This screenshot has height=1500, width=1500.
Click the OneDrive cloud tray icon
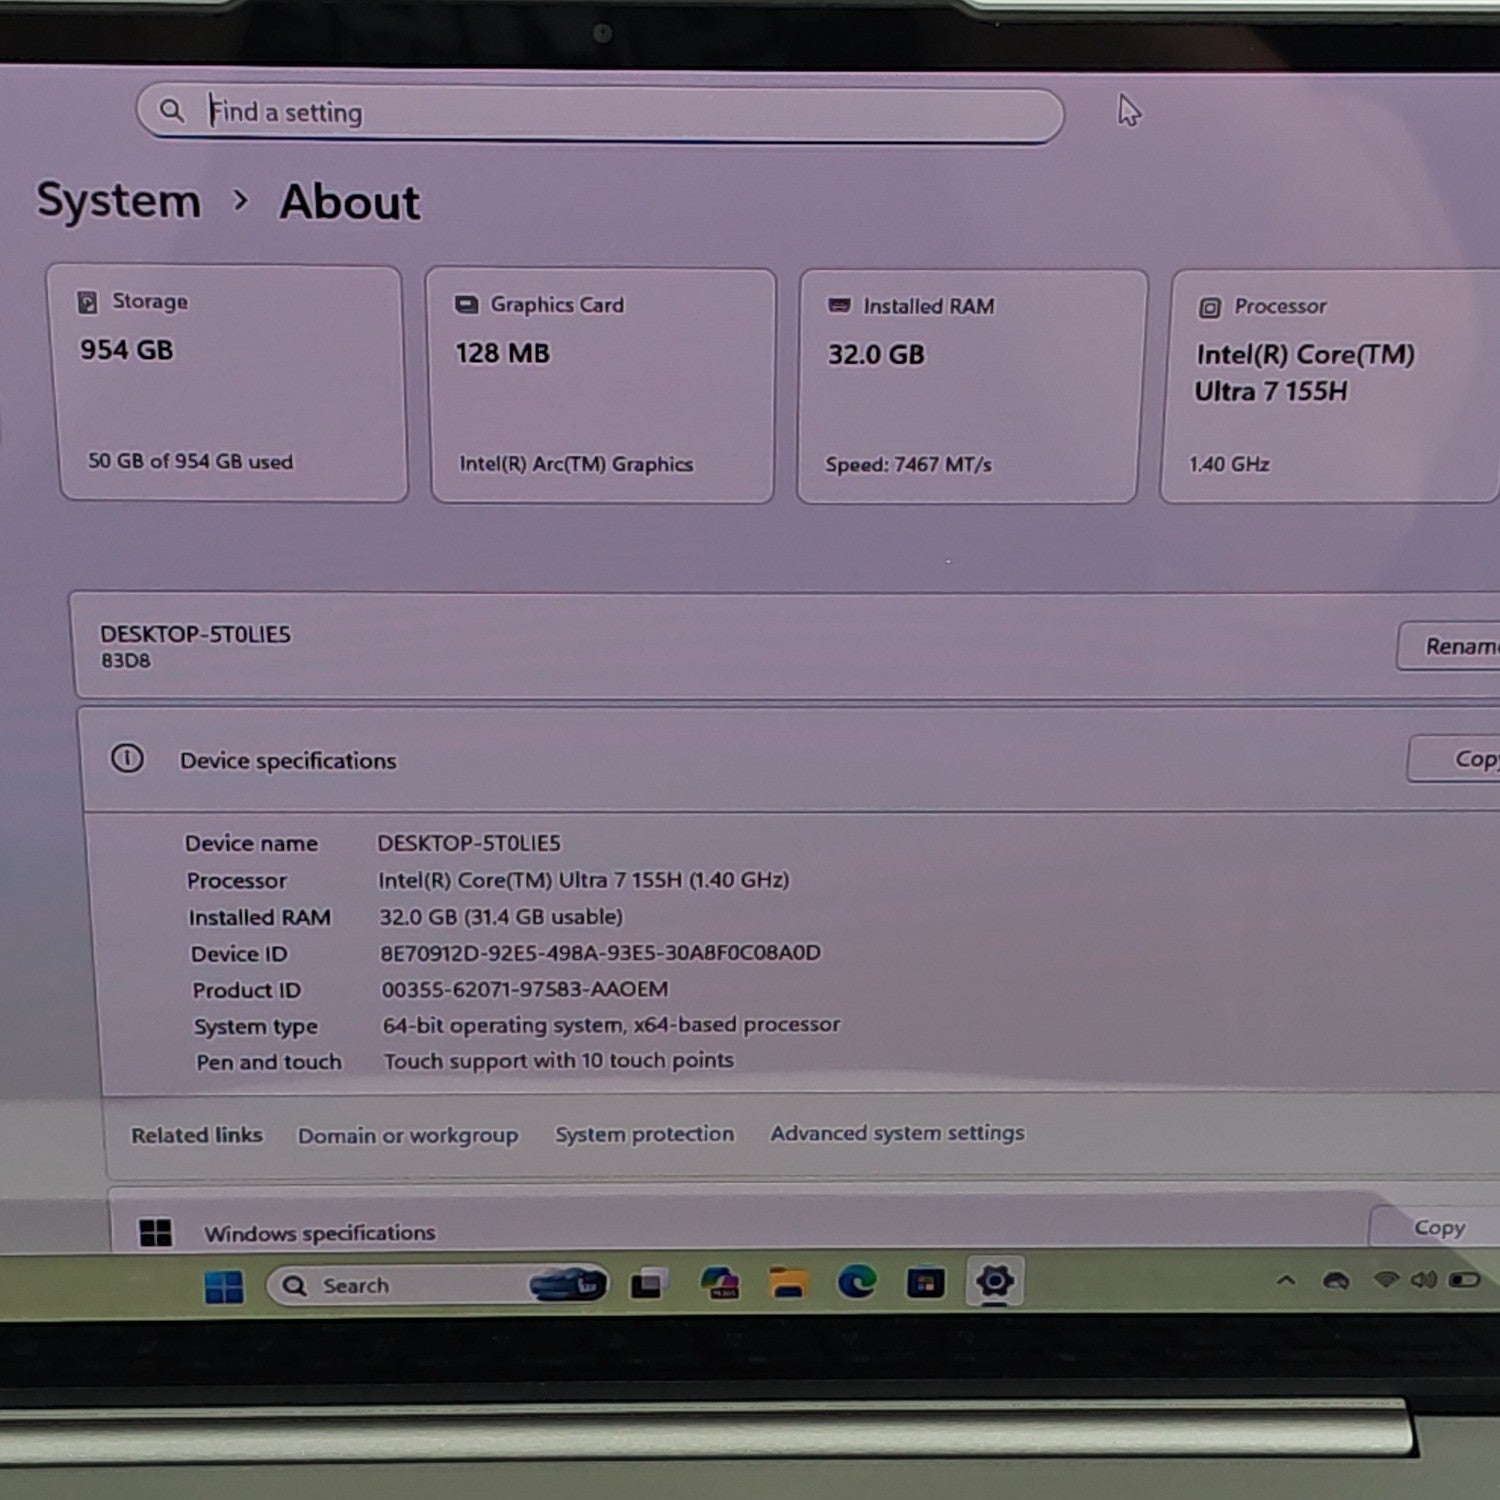[1336, 1280]
